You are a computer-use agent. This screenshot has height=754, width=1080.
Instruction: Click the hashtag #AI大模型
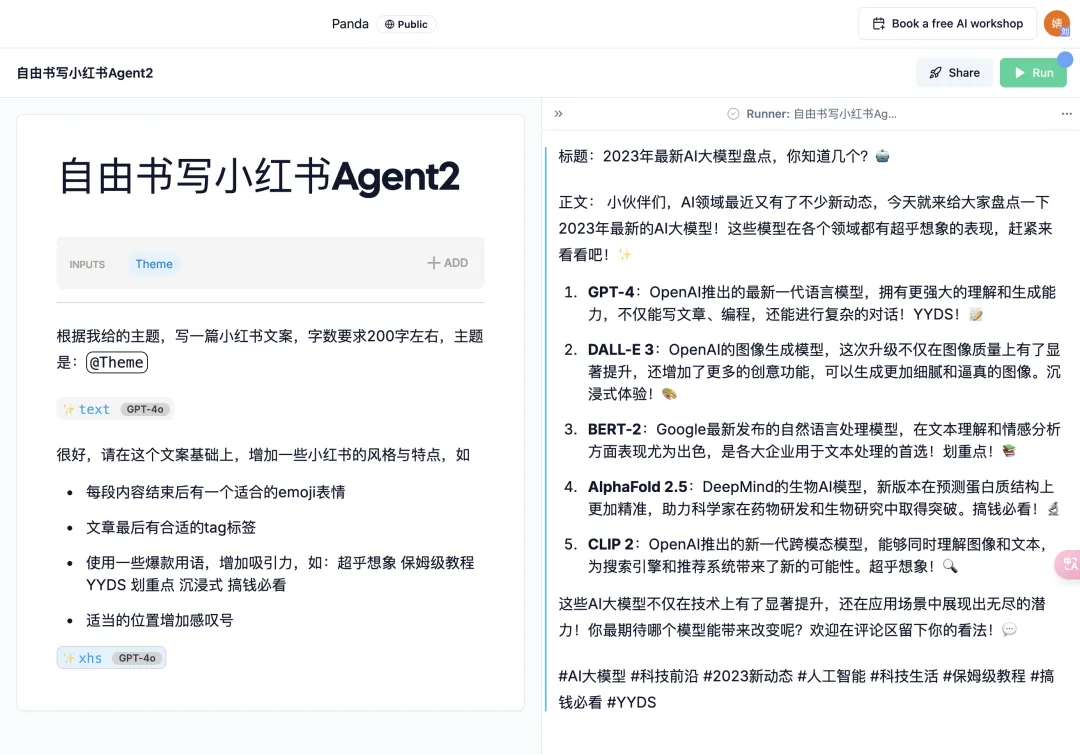pos(592,676)
